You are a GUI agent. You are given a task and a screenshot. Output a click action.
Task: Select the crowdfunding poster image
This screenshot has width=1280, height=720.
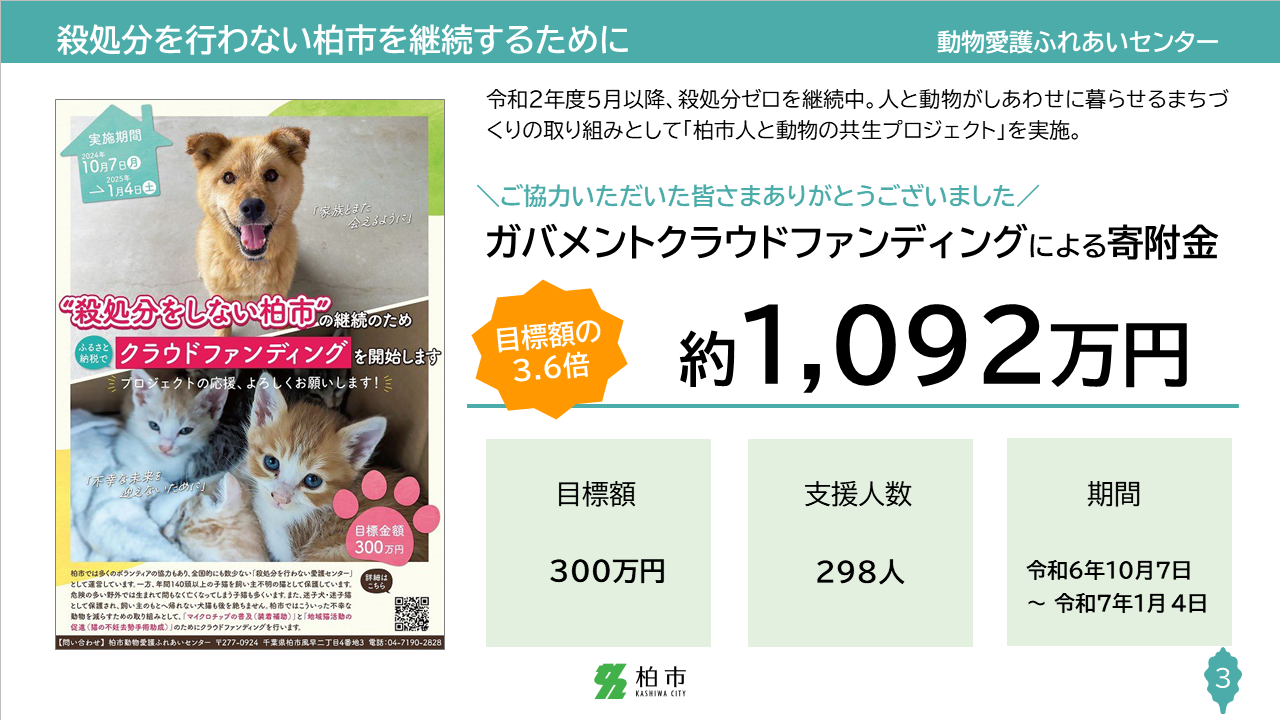250,375
